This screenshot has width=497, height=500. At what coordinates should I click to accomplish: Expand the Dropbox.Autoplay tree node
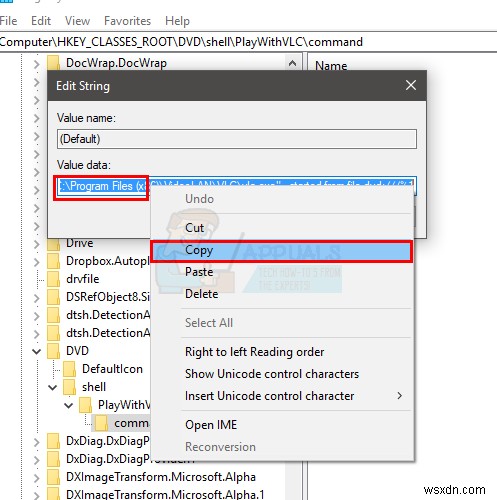click(37, 262)
